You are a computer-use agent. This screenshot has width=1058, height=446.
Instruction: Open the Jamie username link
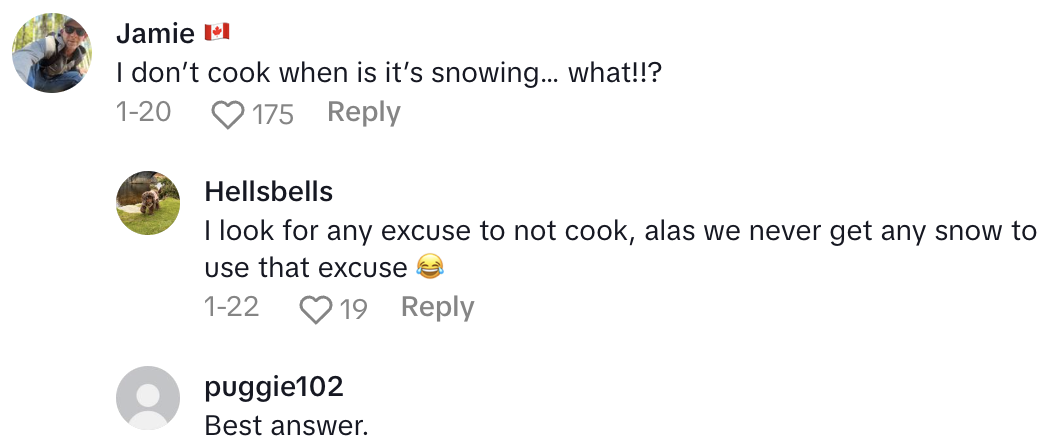click(155, 33)
